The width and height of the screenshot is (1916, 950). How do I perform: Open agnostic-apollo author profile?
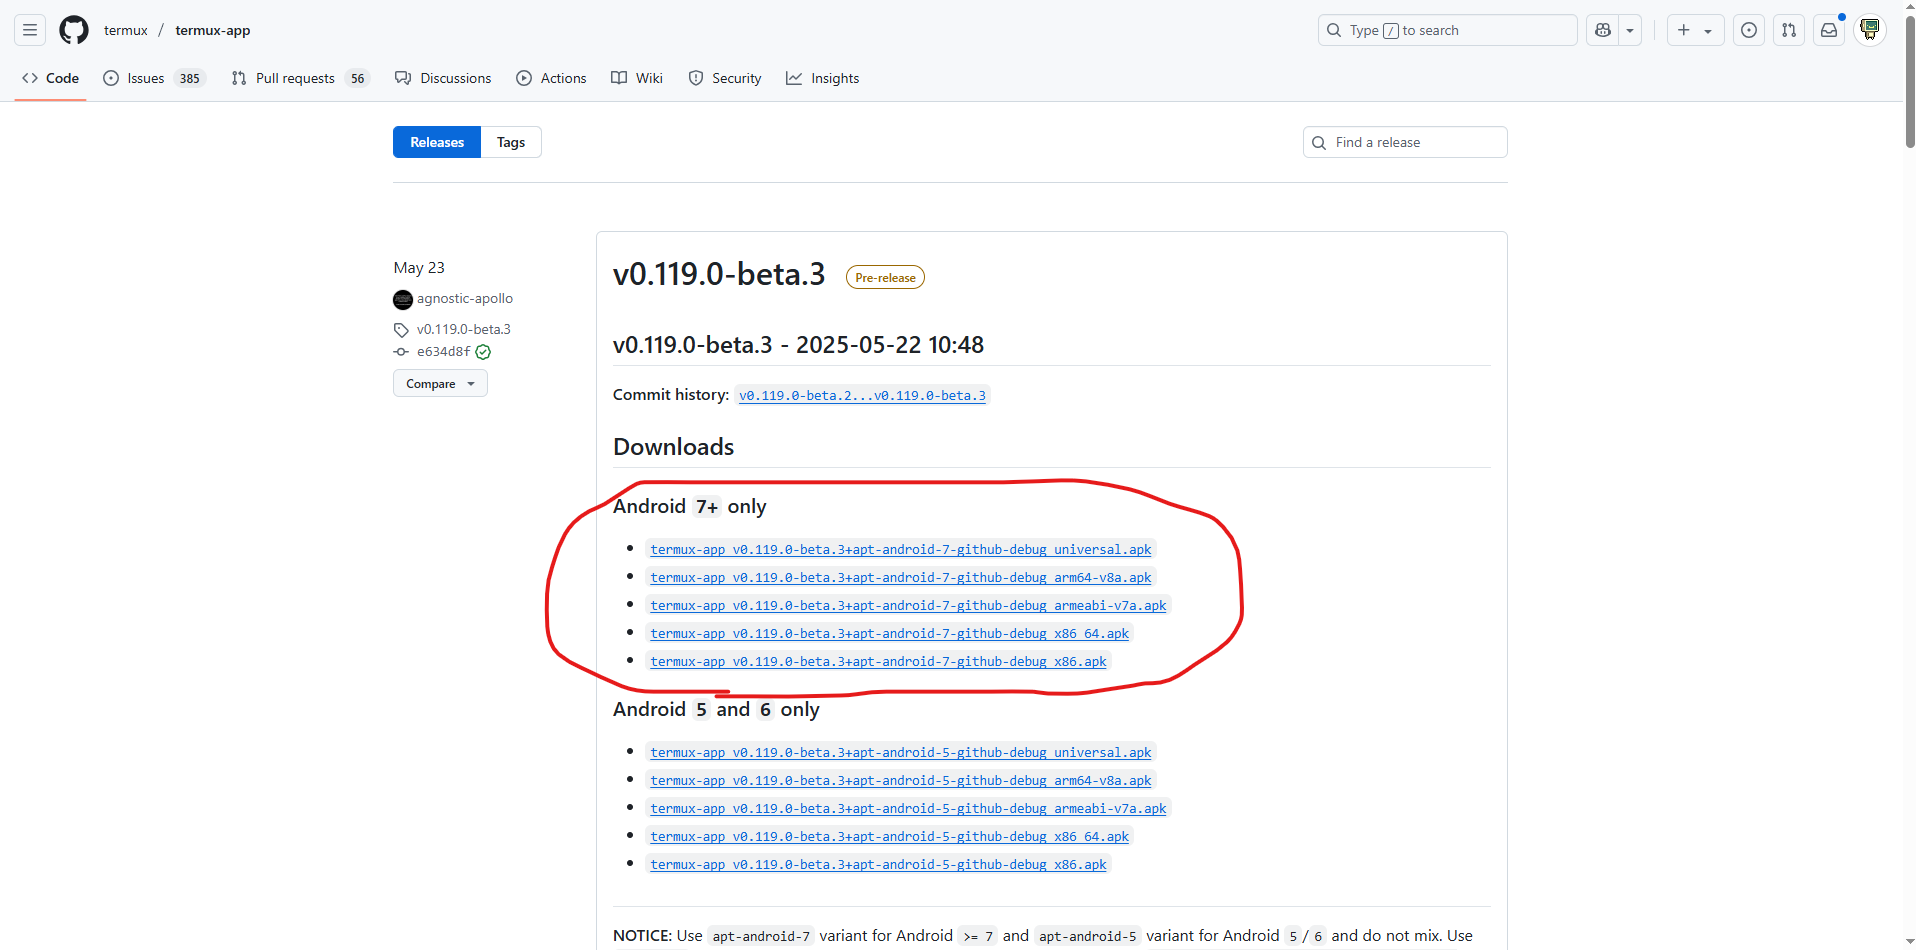click(465, 298)
